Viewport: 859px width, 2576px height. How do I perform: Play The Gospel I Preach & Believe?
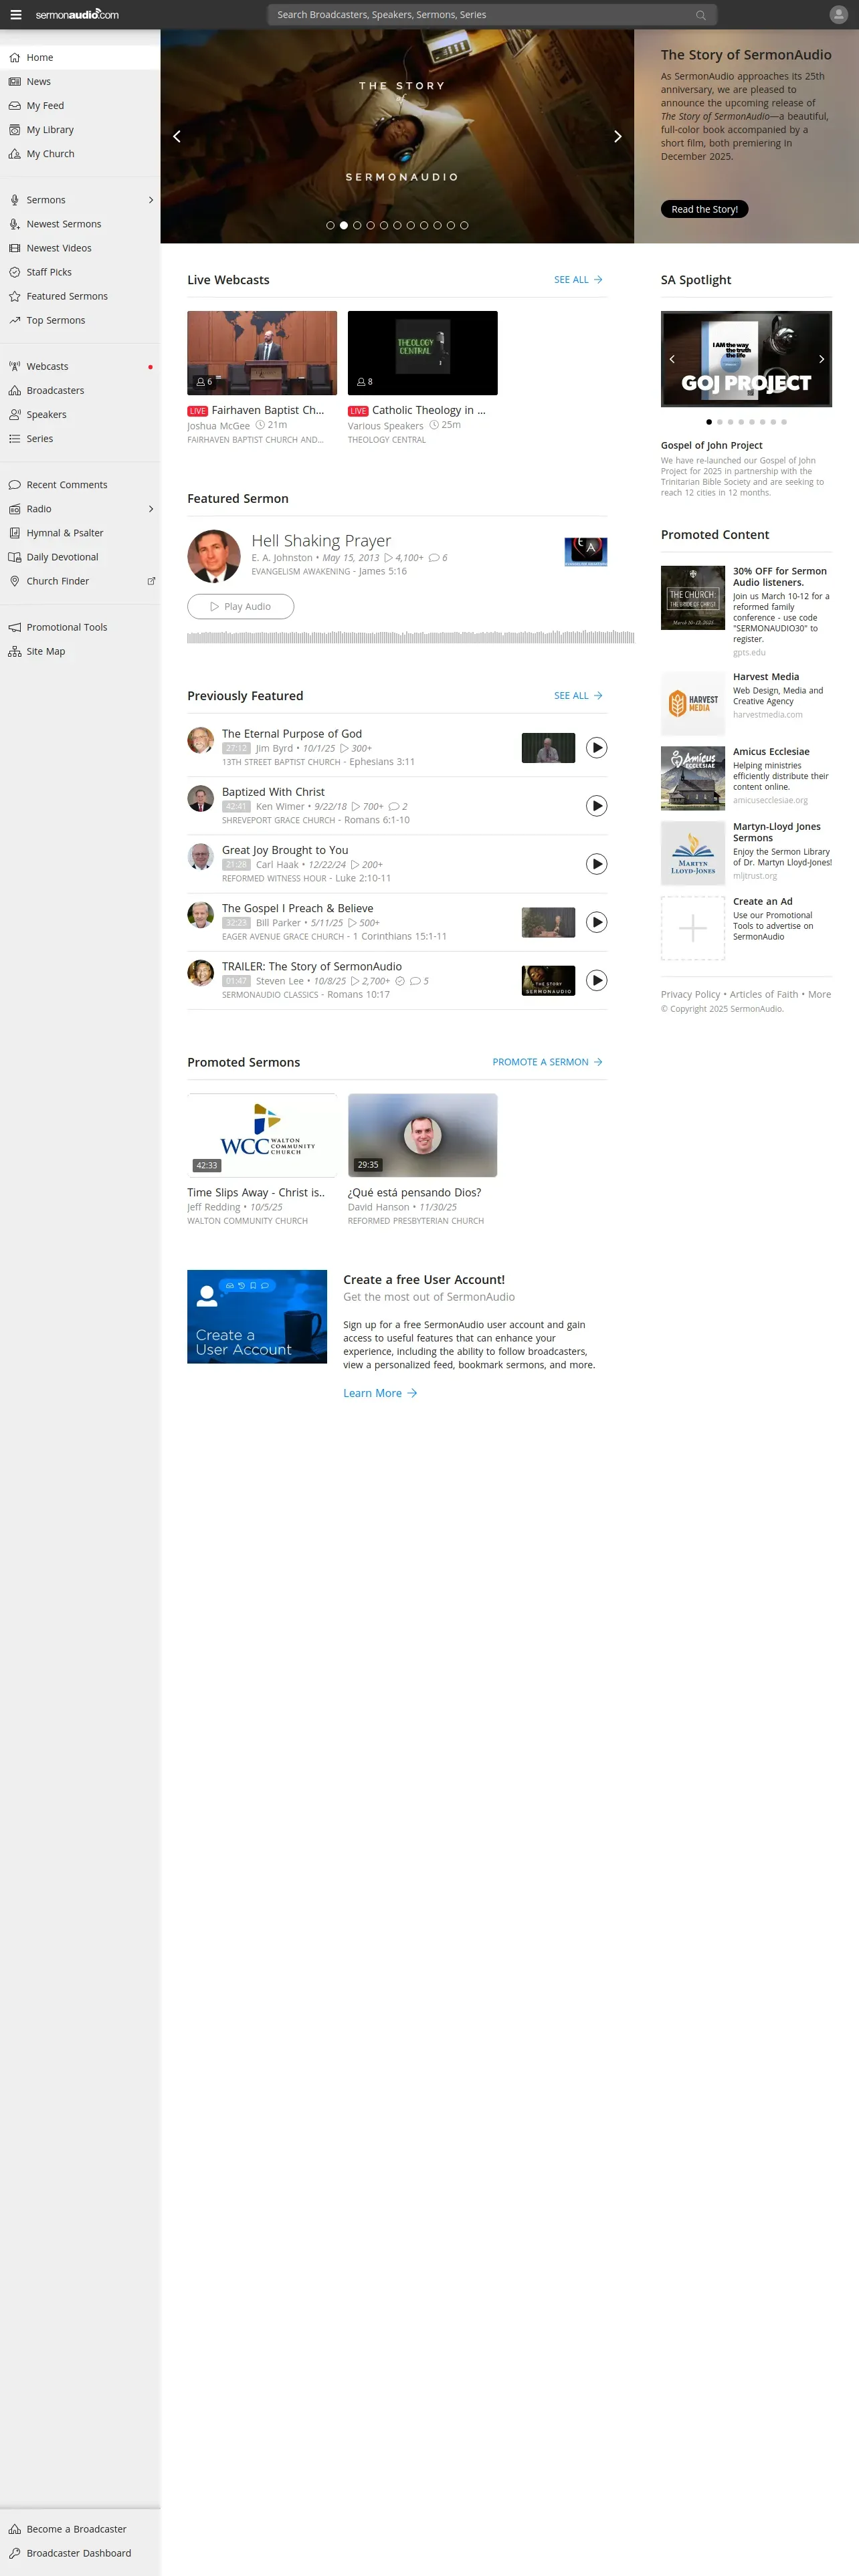point(596,922)
